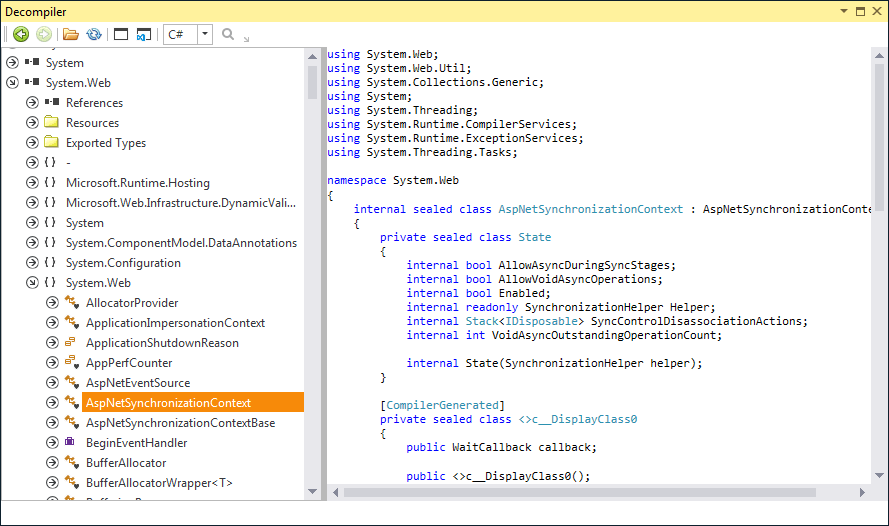
Task: Click the open in Visual Studio icon
Action: coord(144,34)
